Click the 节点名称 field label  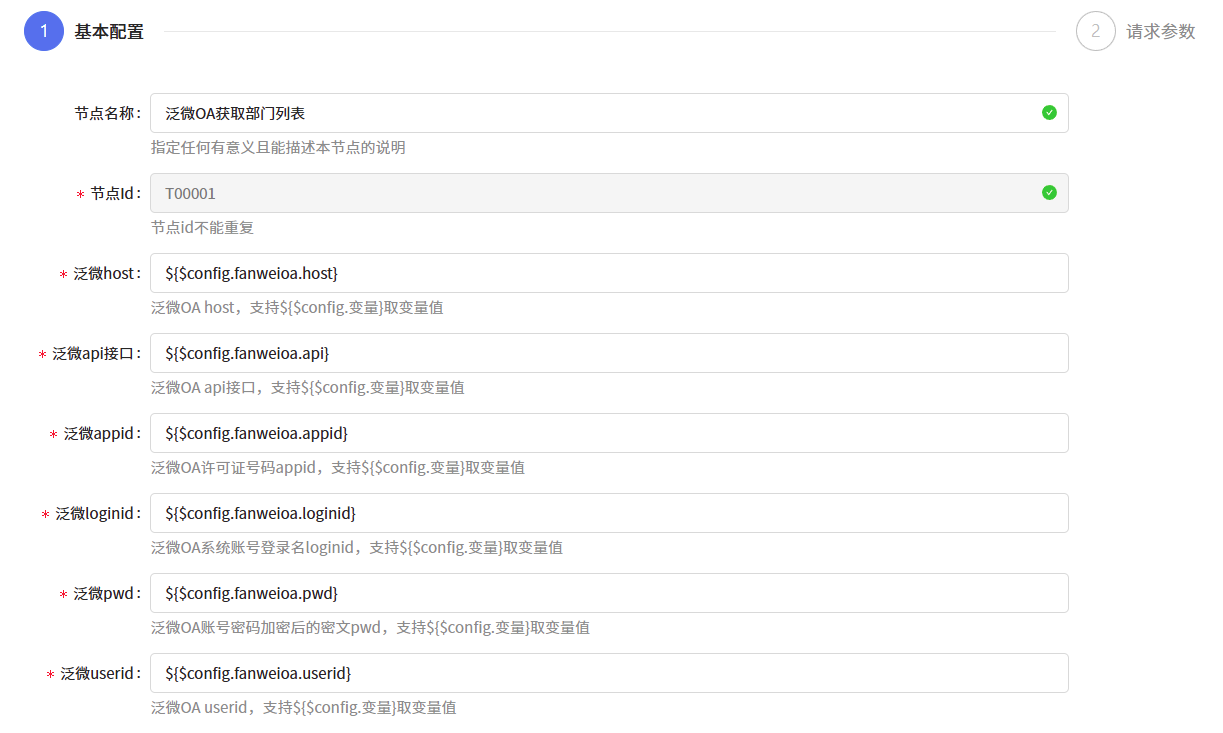[106, 113]
